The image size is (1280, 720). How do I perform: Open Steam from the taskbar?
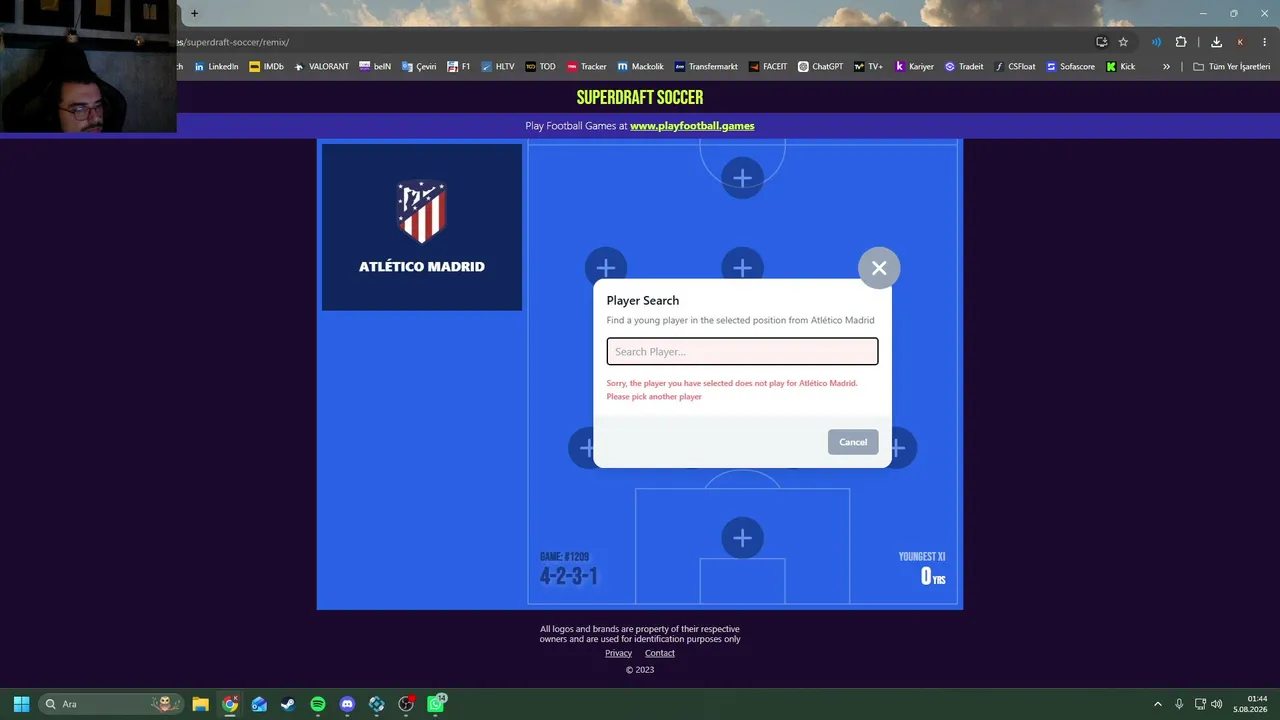tap(288, 704)
